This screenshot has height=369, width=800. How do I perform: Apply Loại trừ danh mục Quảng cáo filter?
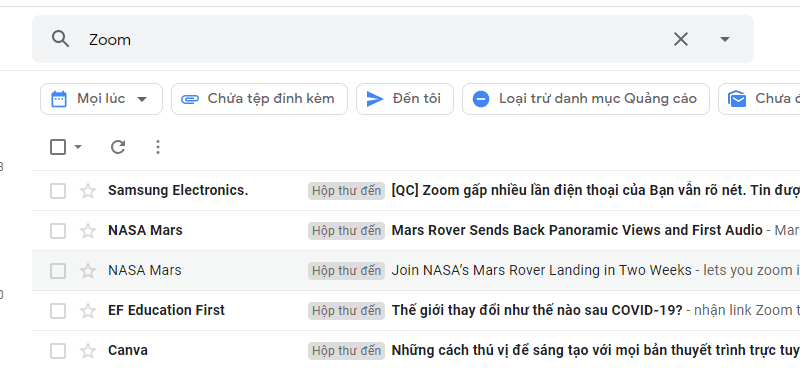[586, 99]
